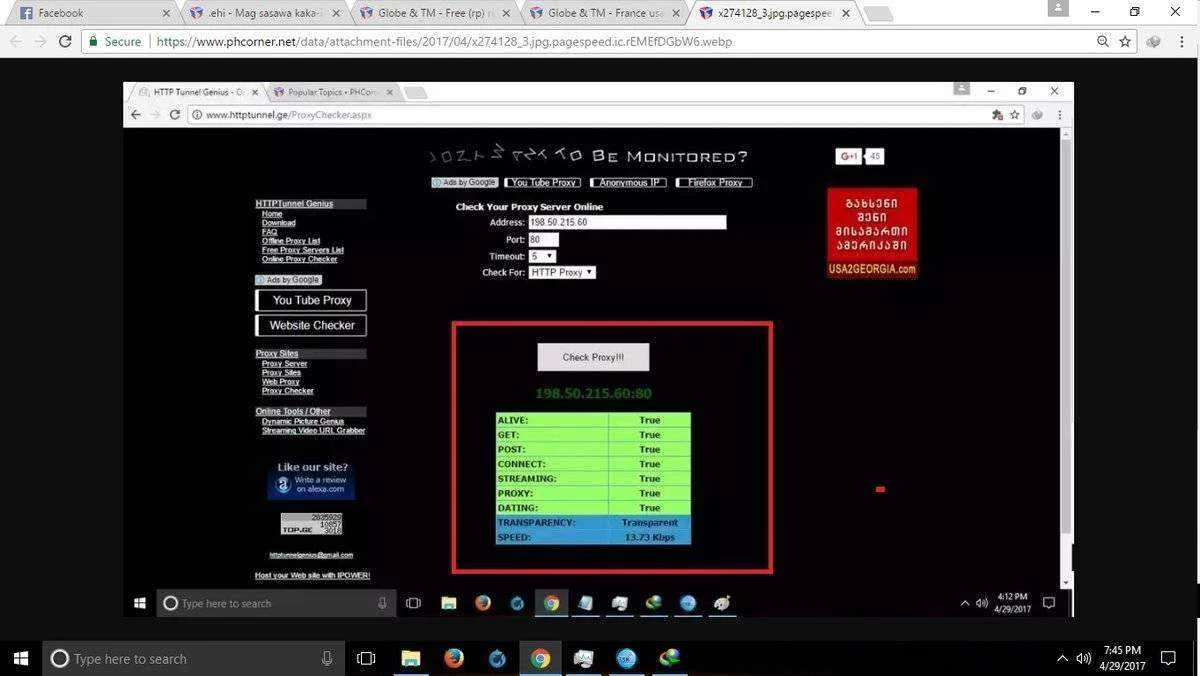Click the Chrome icon on the outer taskbar
Image resolution: width=1200 pixels, height=676 pixels.
coord(540,658)
